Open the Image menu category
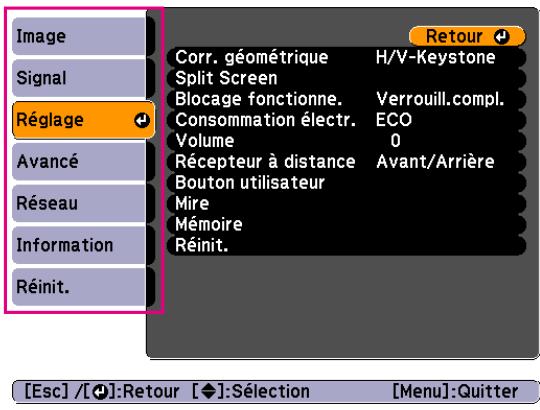 coord(83,36)
